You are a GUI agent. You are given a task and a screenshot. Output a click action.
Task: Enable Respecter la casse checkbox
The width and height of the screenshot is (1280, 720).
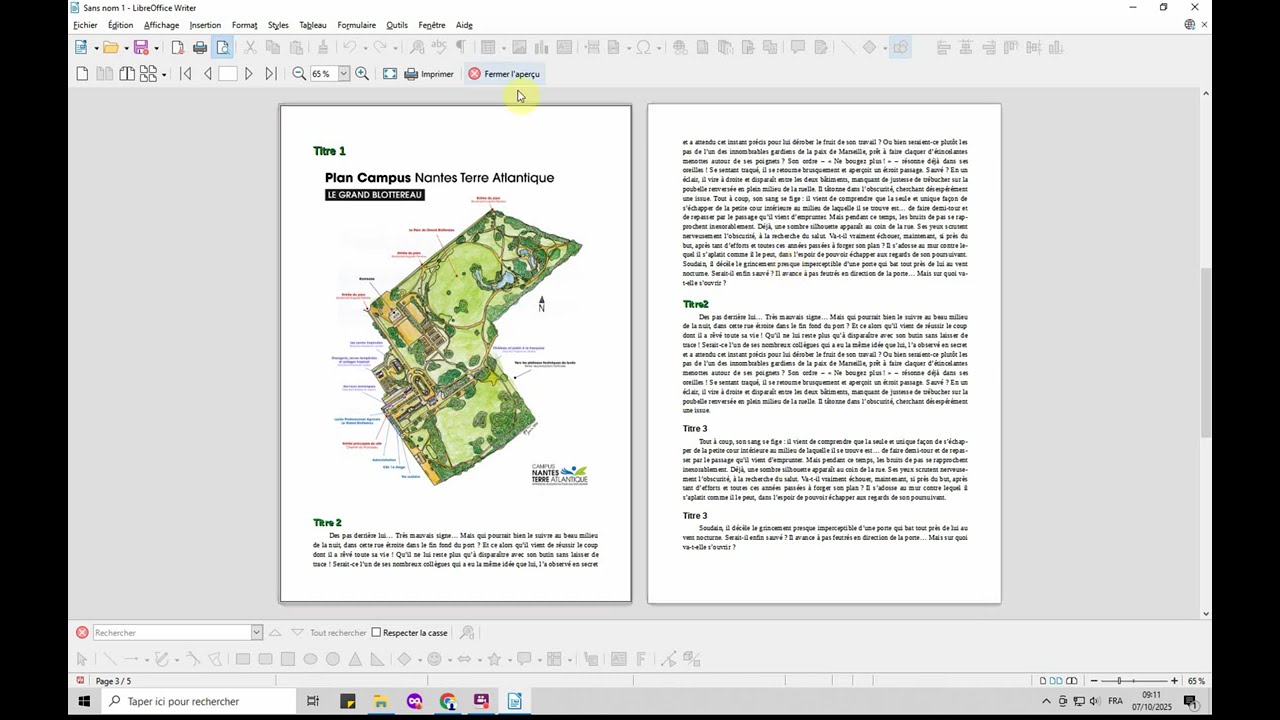pos(376,632)
